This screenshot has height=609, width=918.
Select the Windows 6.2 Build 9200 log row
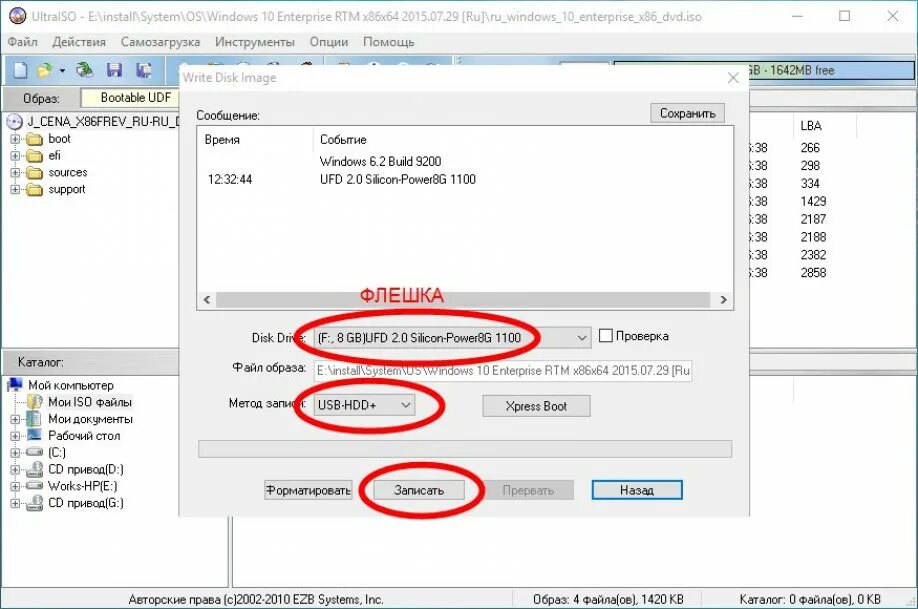[x=381, y=161]
